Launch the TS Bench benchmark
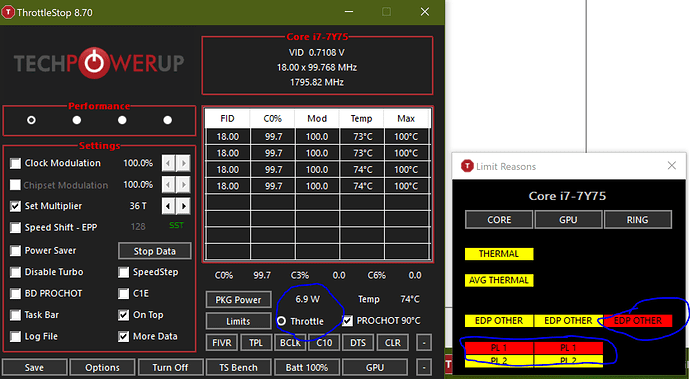This screenshot has height=379, width=690. pos(239,367)
